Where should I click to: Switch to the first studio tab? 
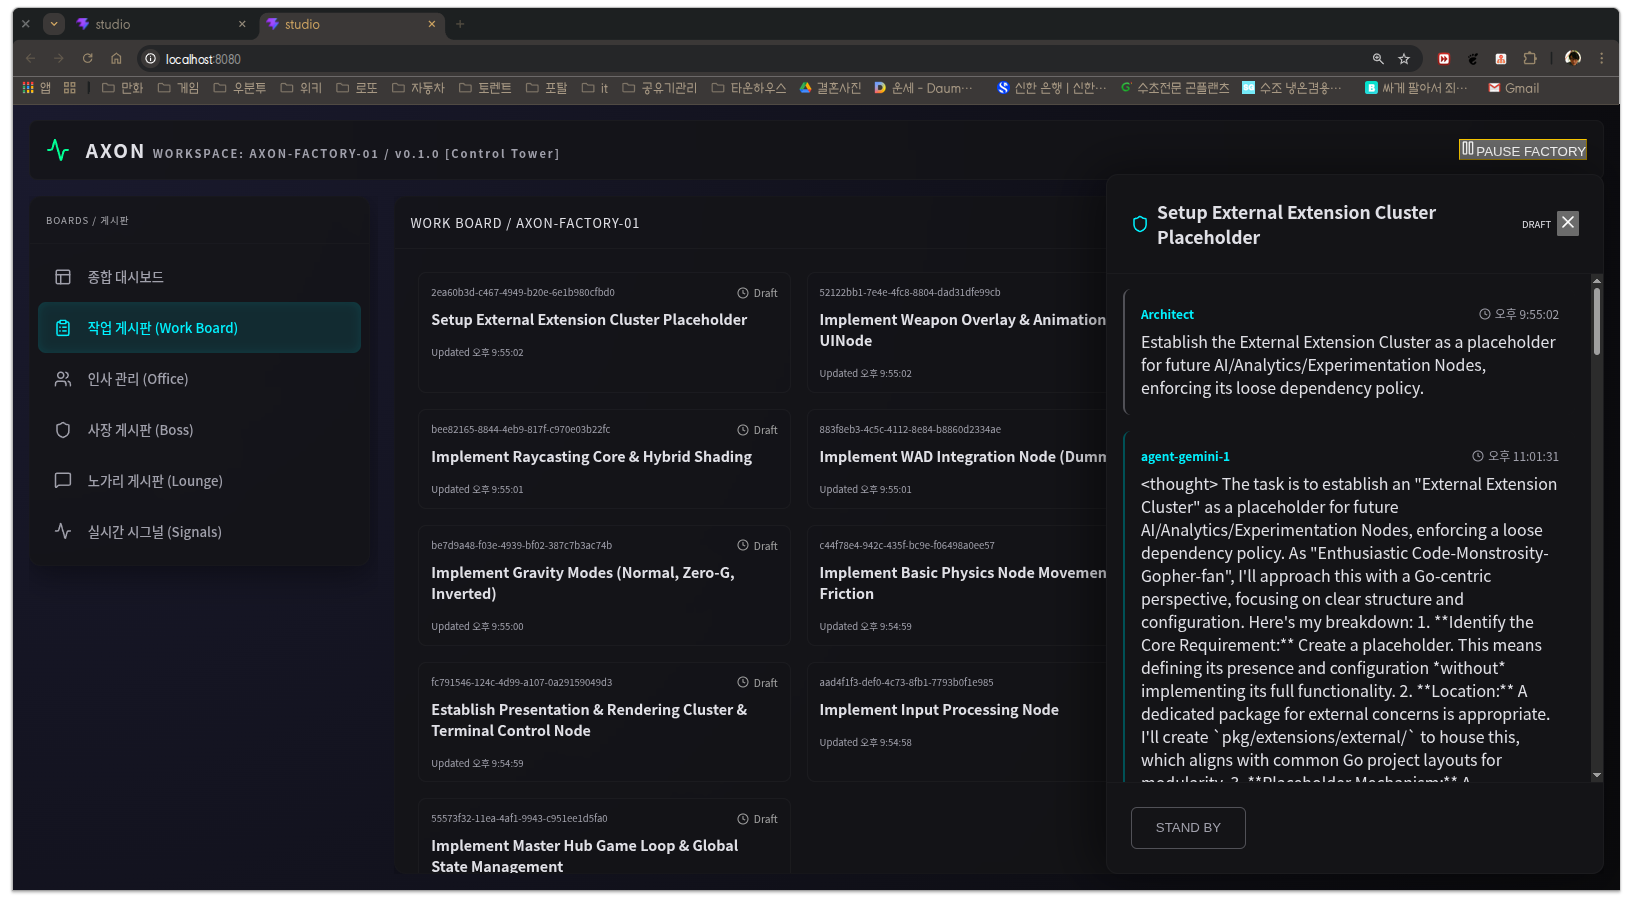pos(150,24)
